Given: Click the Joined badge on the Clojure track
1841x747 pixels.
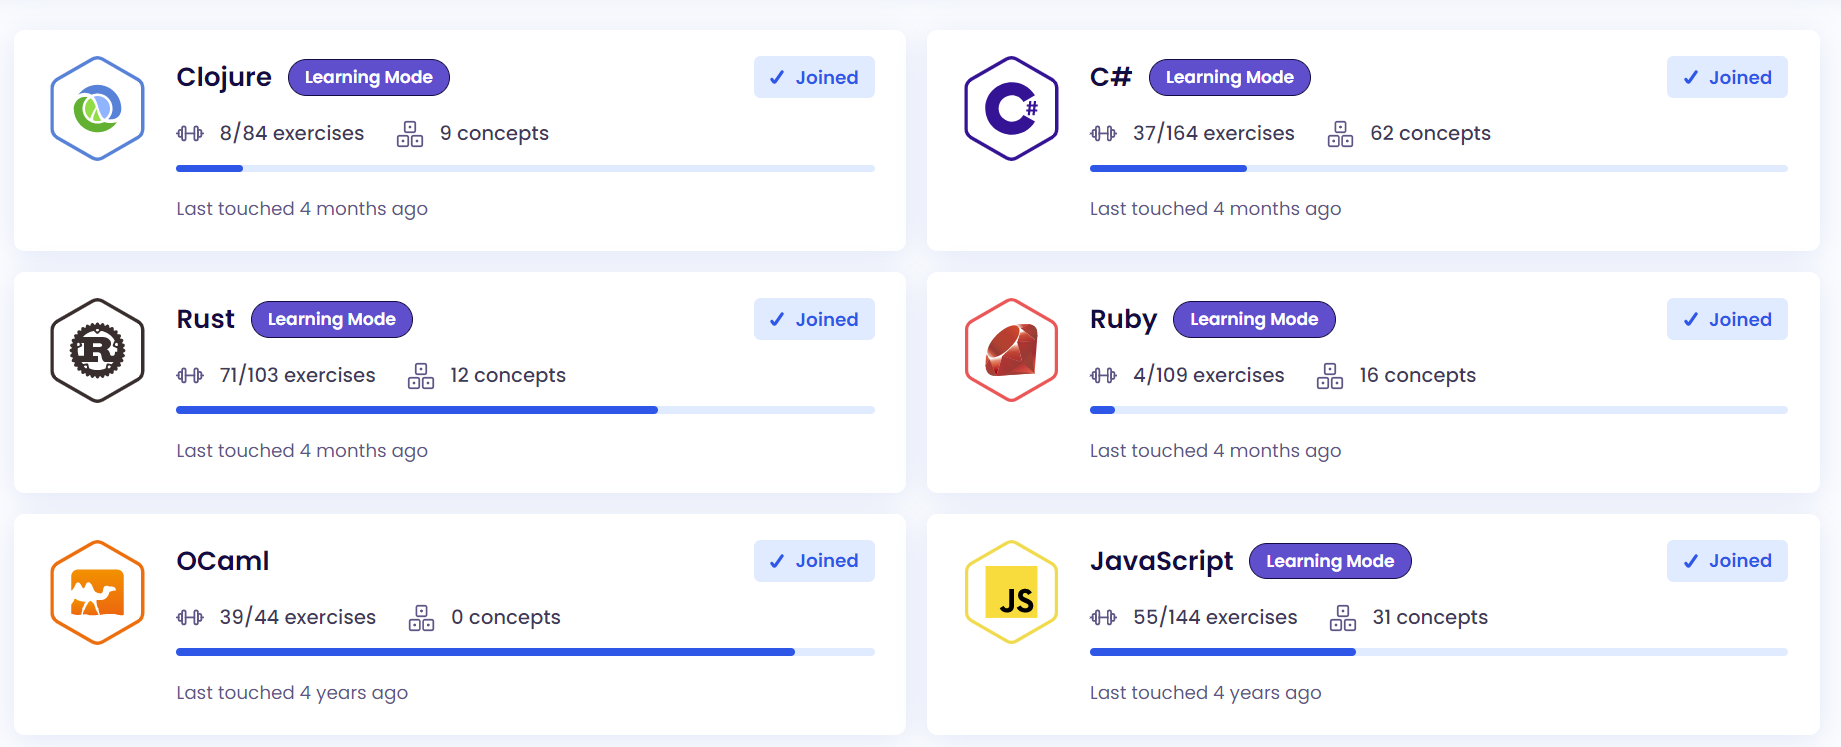Looking at the screenshot, I should tap(814, 77).
